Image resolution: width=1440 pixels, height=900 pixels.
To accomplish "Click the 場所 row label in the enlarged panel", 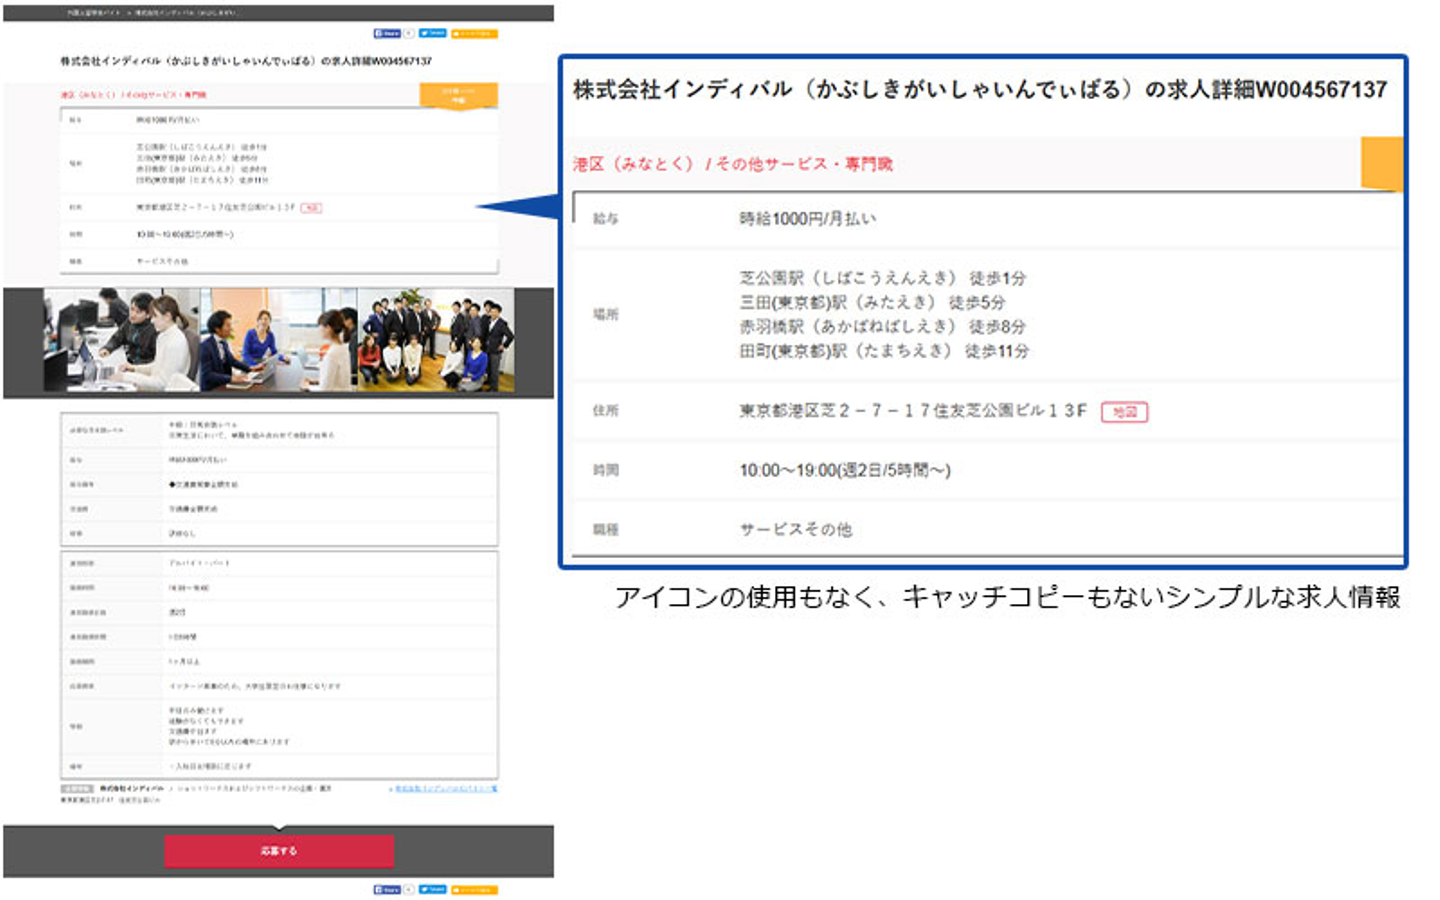I will (605, 314).
